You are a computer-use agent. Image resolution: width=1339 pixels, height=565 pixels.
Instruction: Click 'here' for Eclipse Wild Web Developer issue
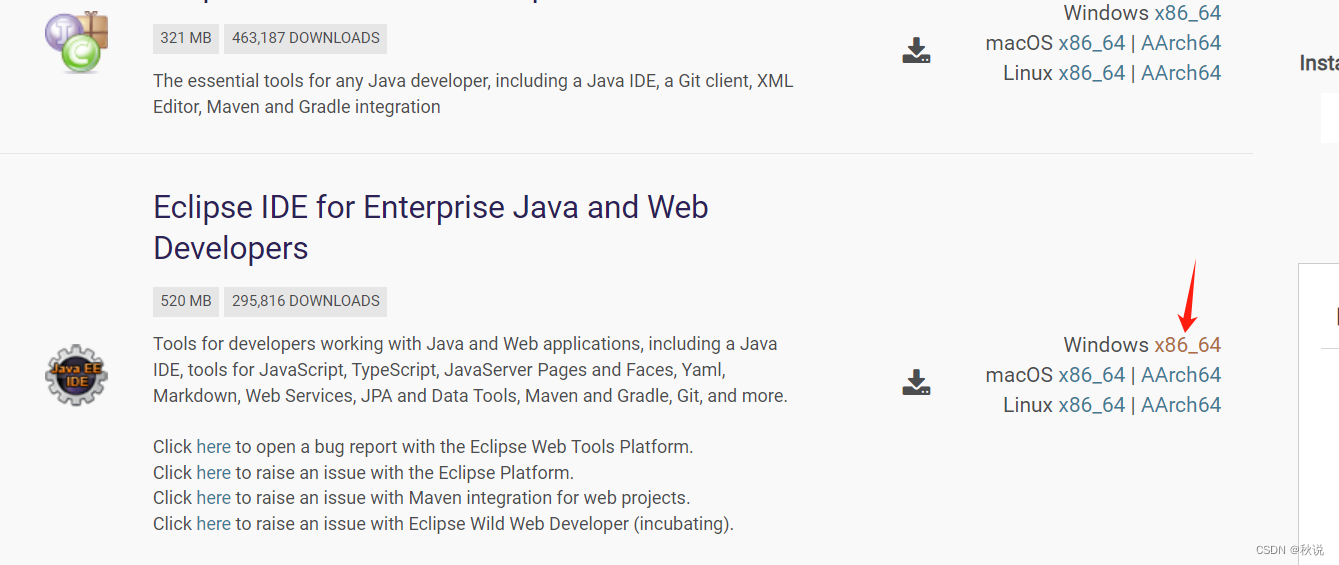[x=213, y=523]
